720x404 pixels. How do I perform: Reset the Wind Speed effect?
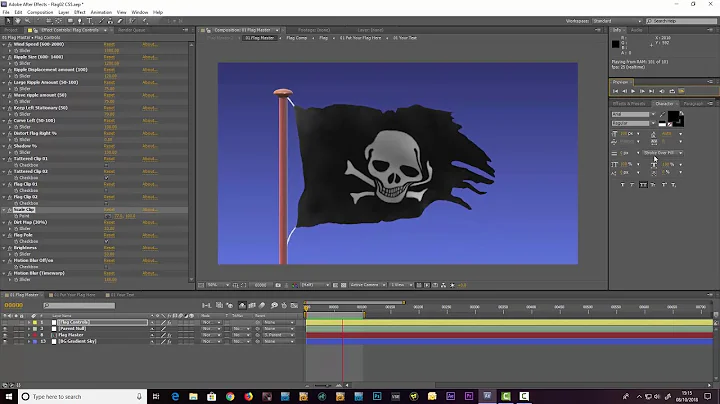[x=109, y=45]
